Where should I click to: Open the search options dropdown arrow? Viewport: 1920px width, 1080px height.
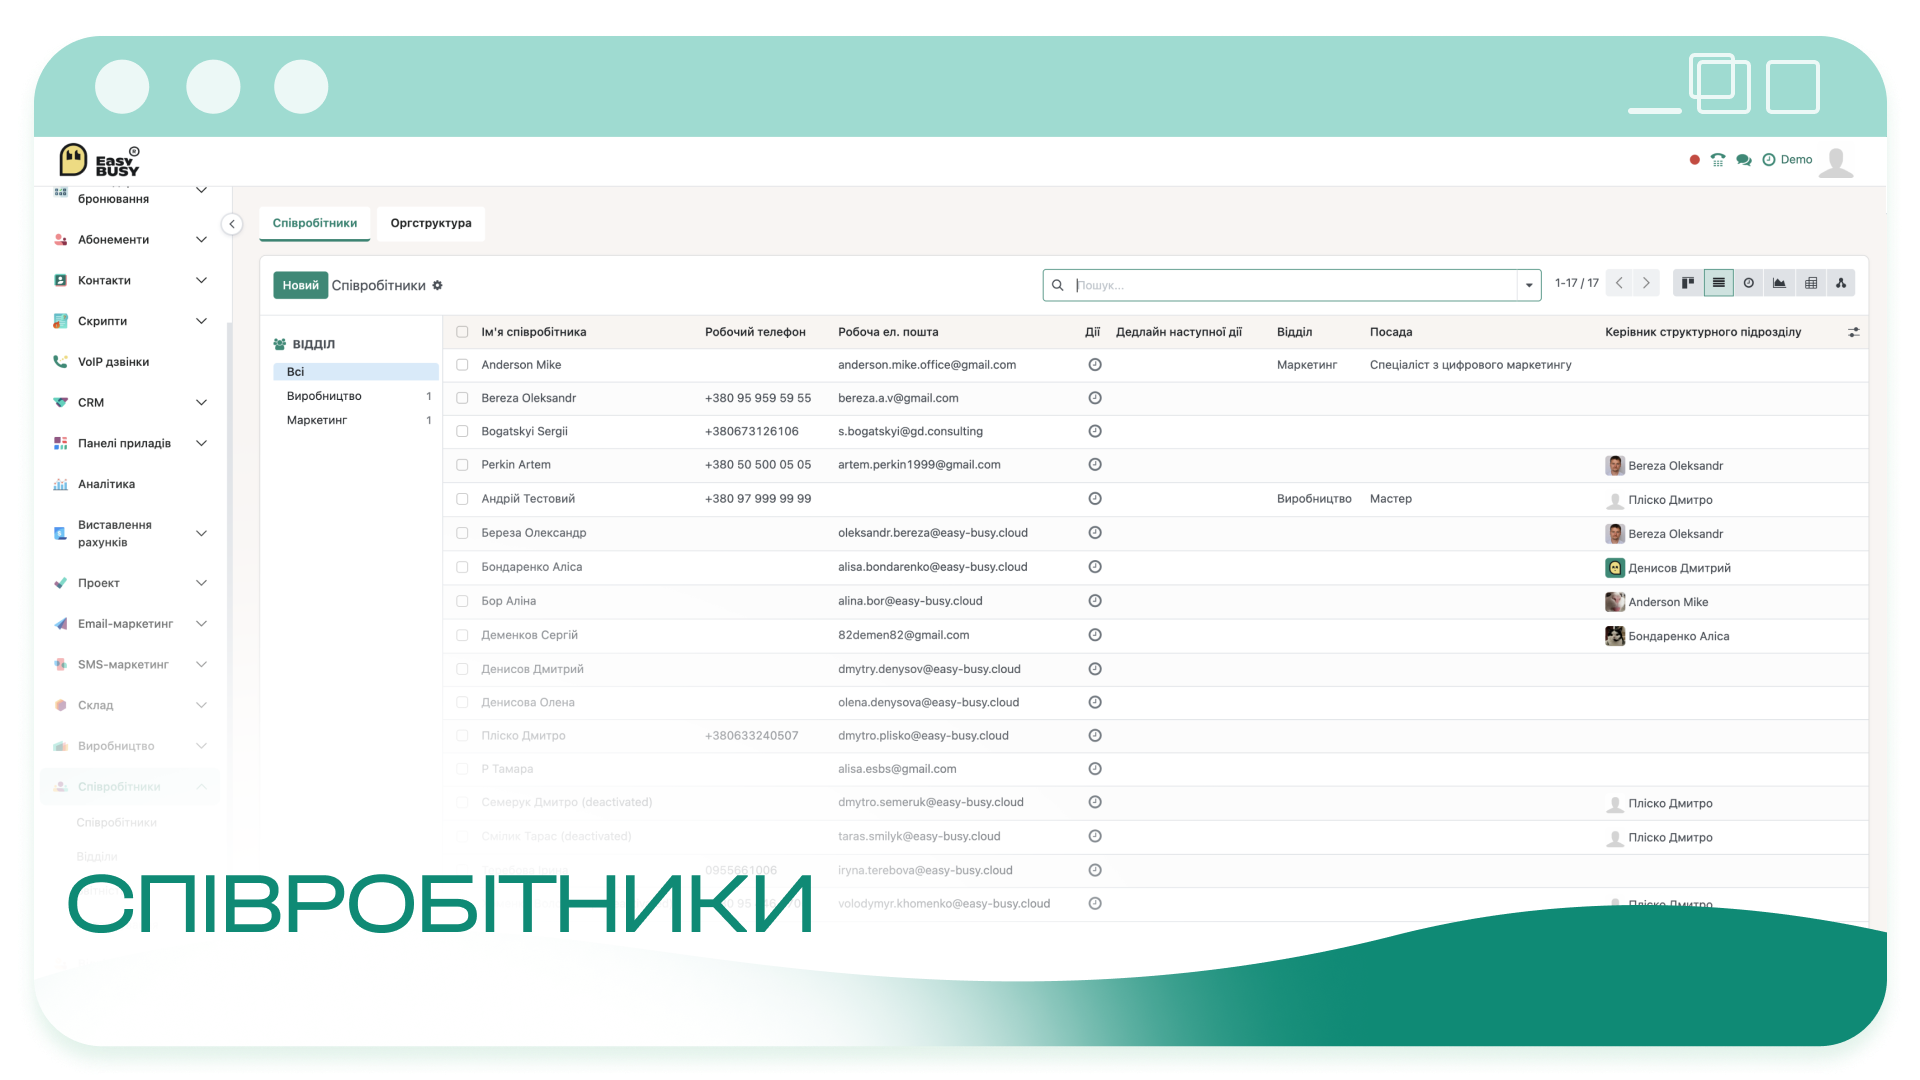click(x=1529, y=285)
